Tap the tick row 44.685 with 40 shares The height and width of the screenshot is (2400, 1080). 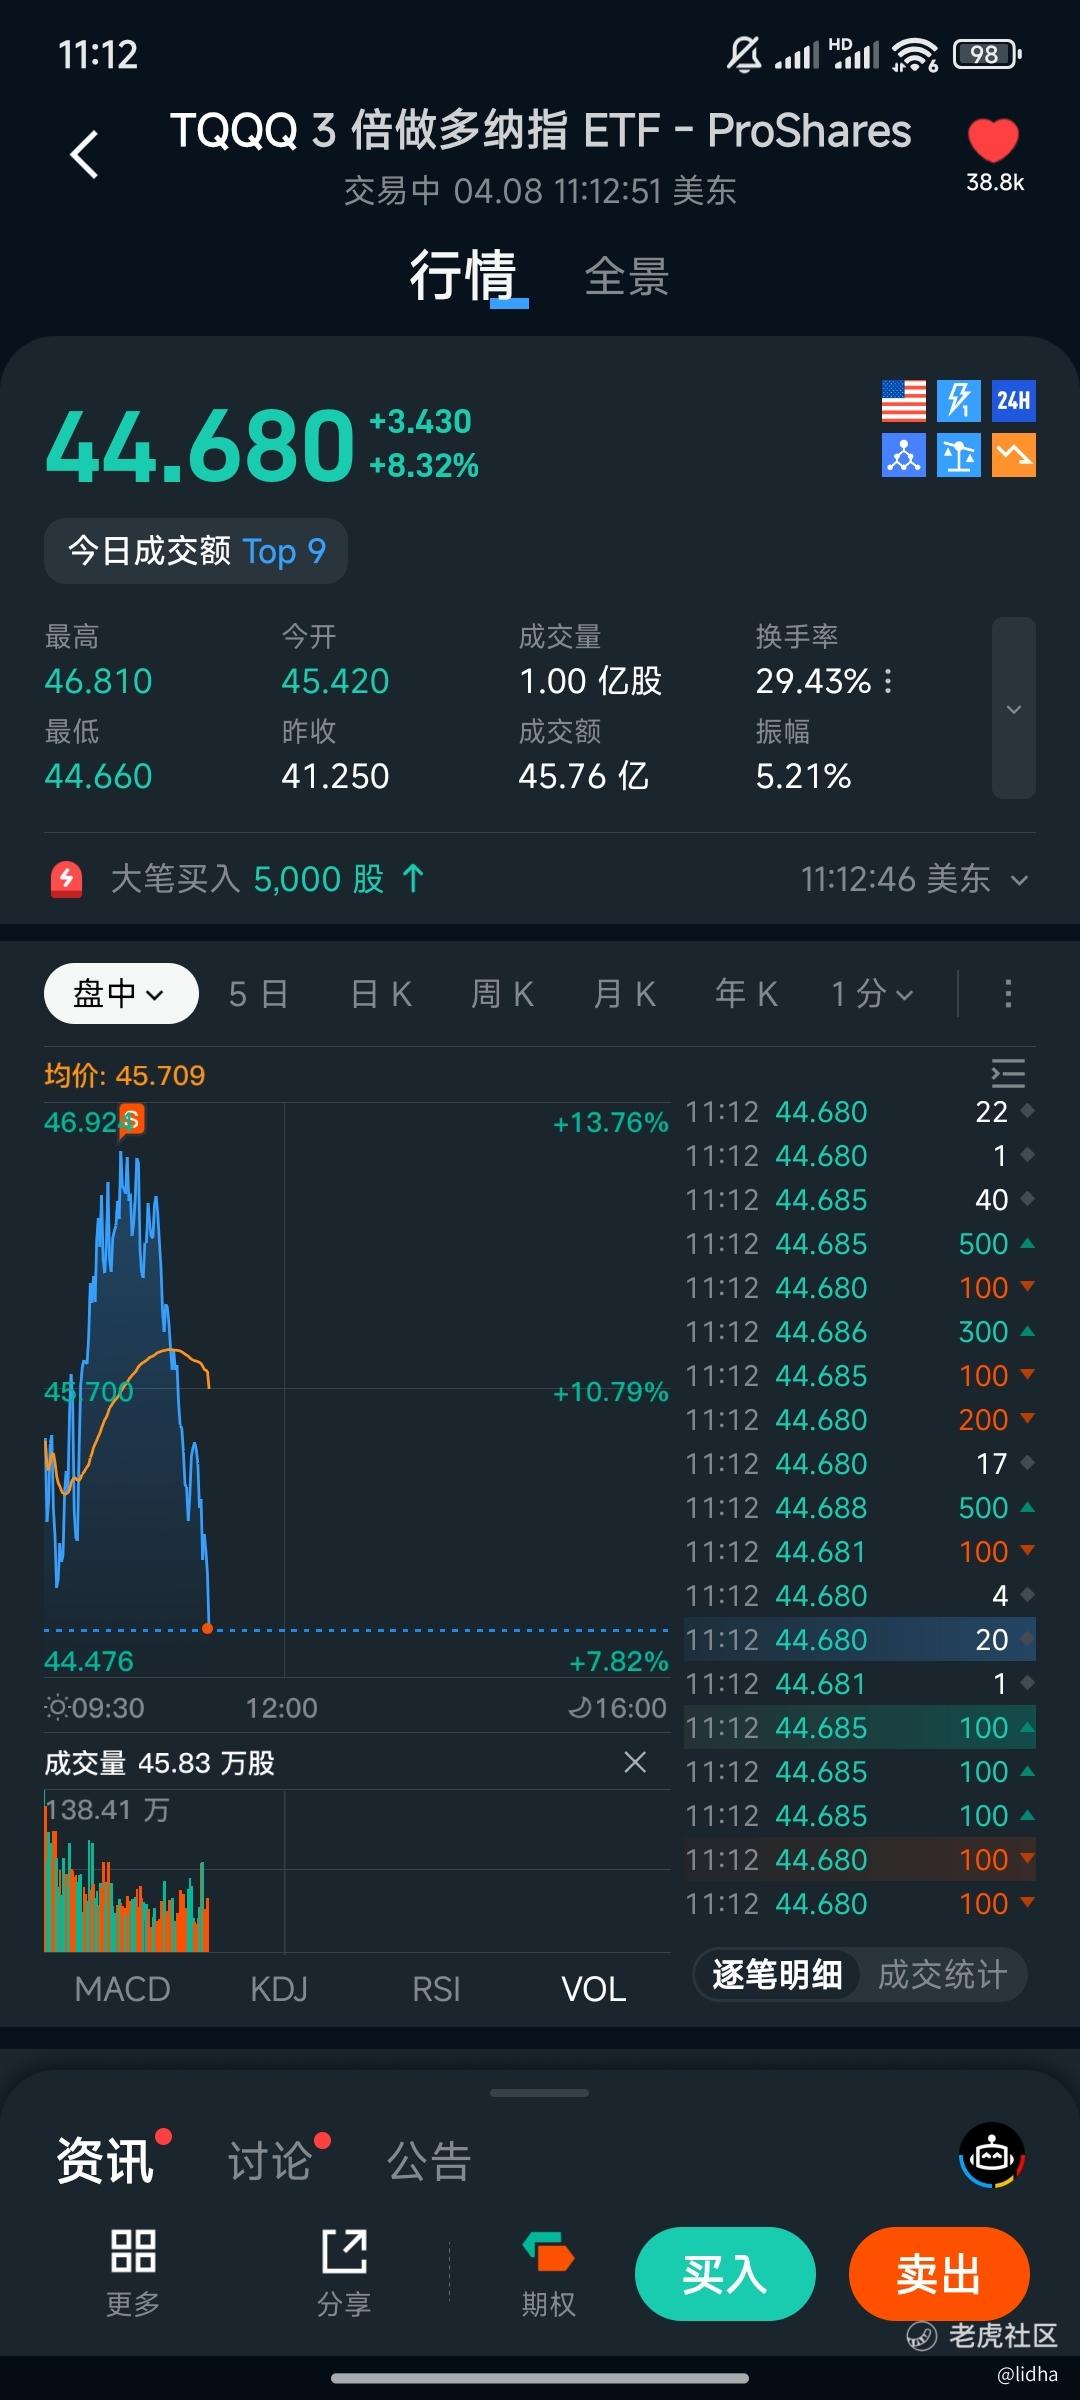click(x=860, y=1200)
